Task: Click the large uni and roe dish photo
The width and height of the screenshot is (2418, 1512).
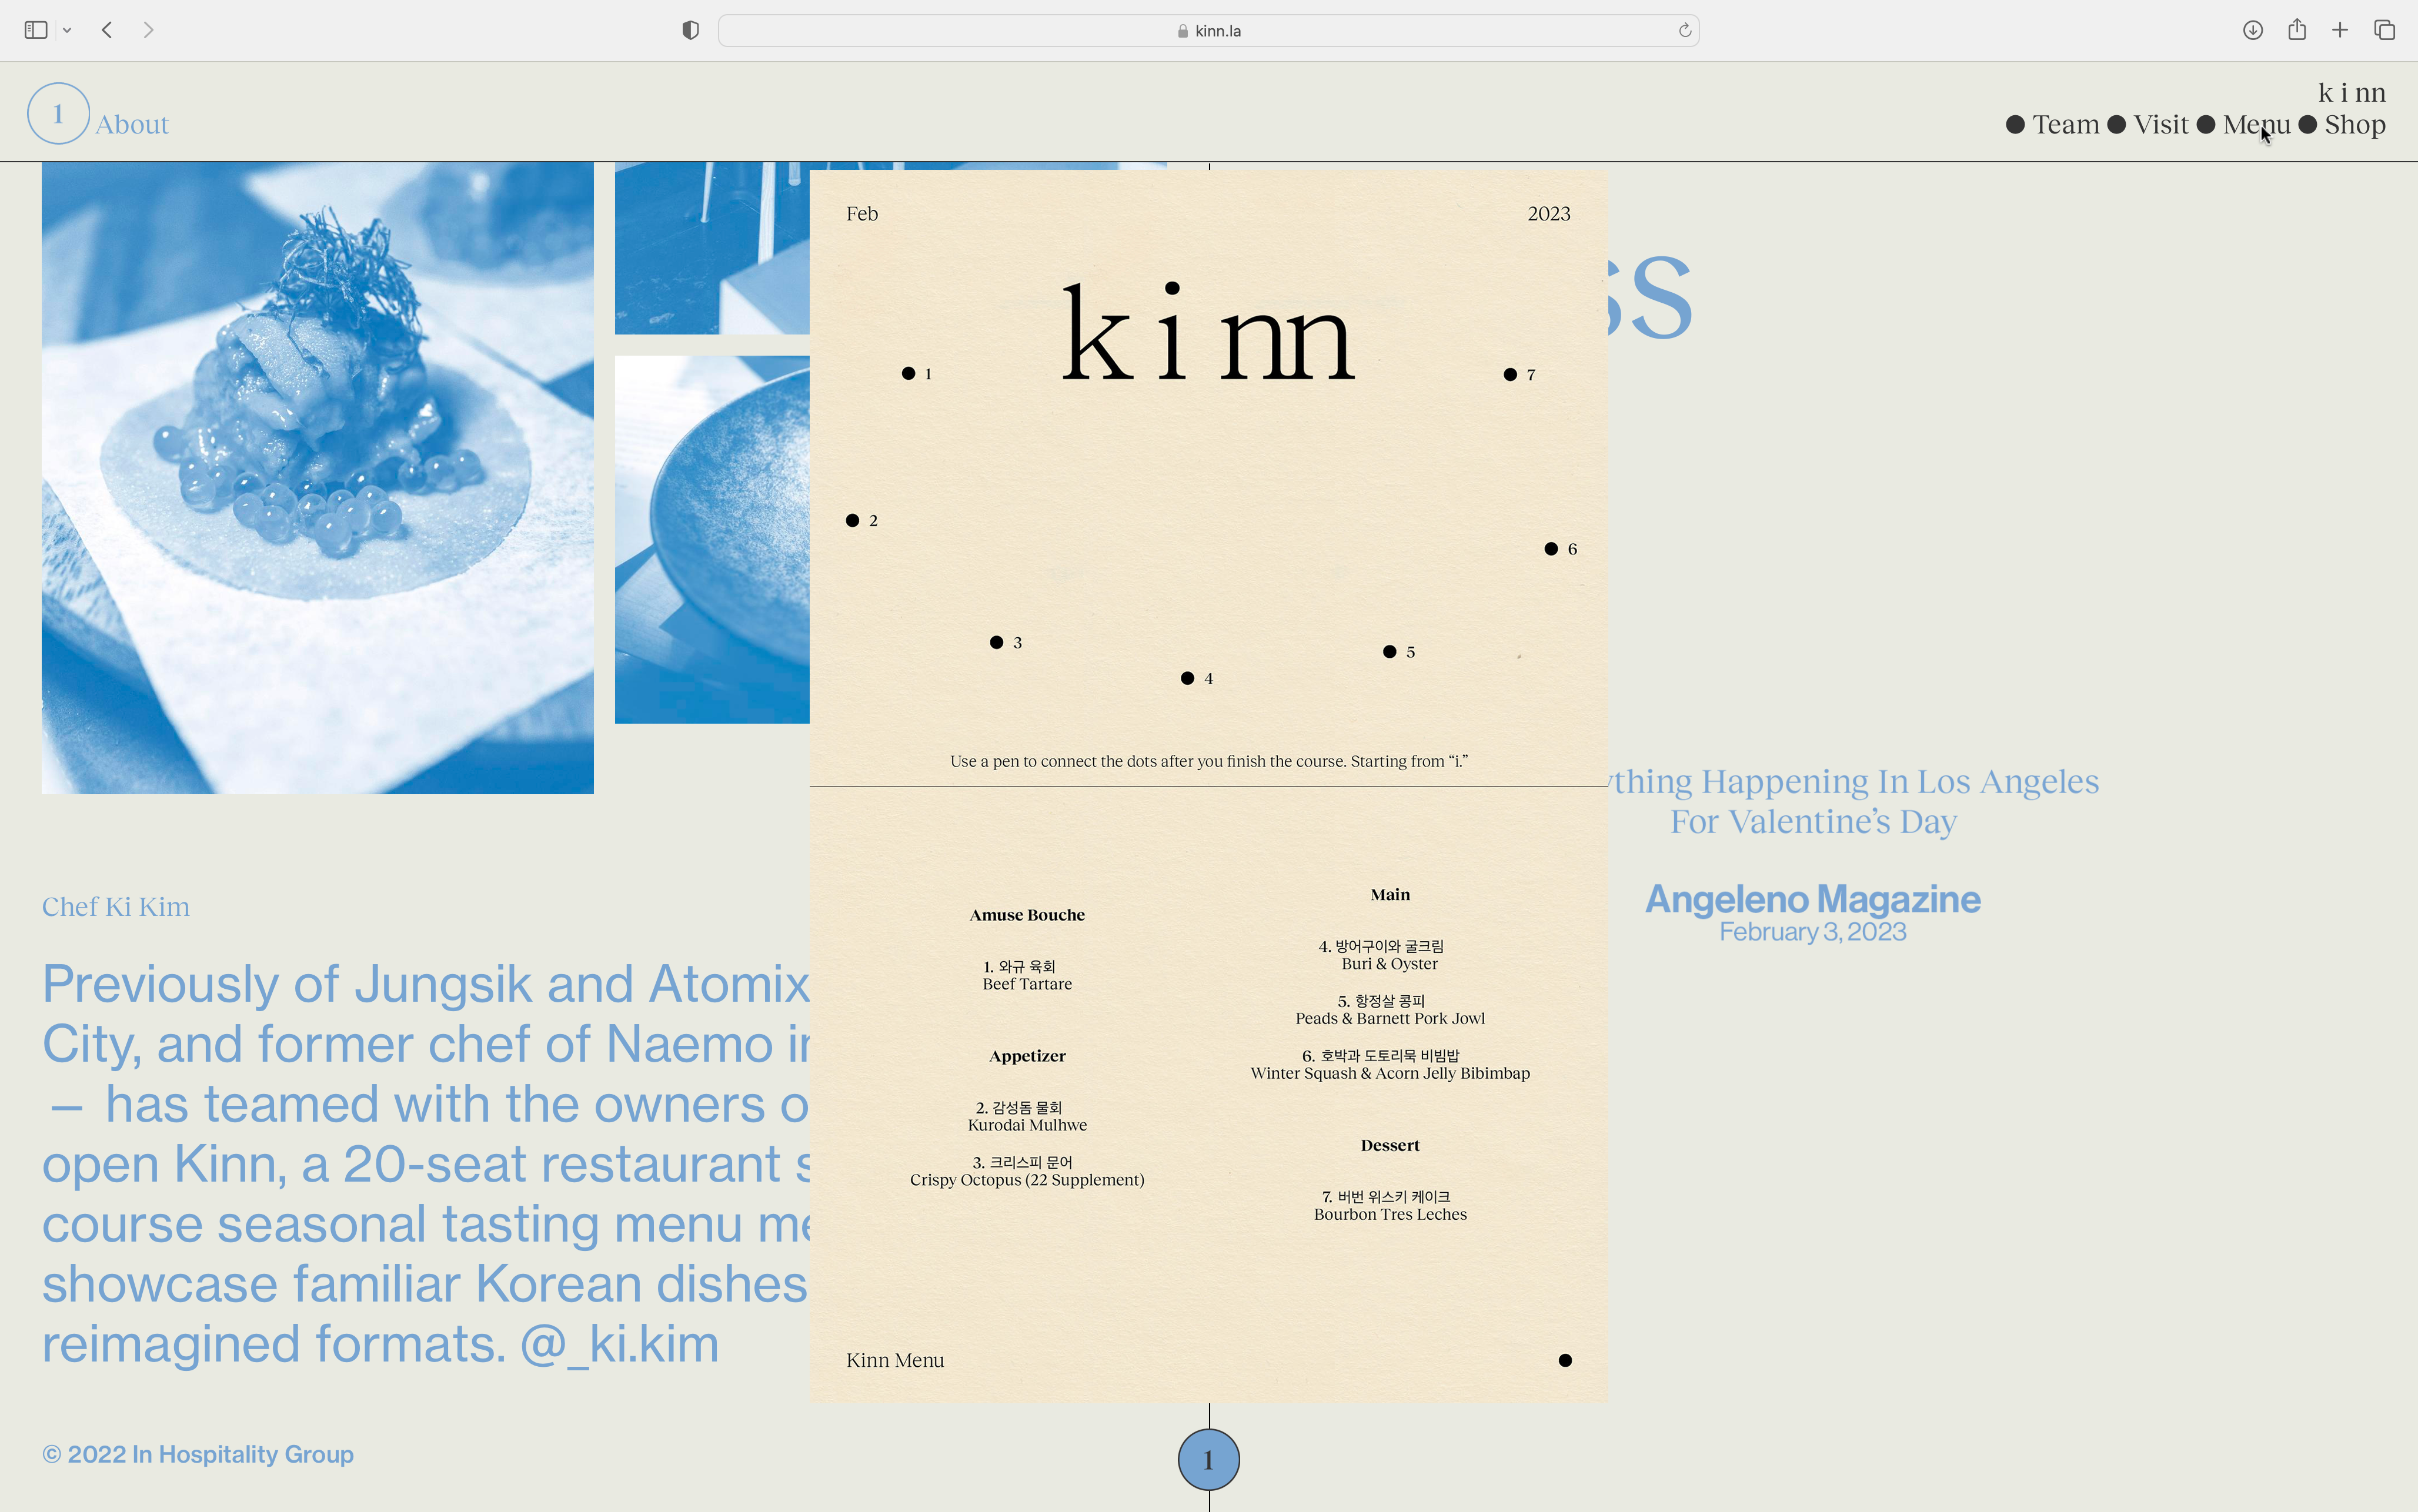Action: (318, 478)
